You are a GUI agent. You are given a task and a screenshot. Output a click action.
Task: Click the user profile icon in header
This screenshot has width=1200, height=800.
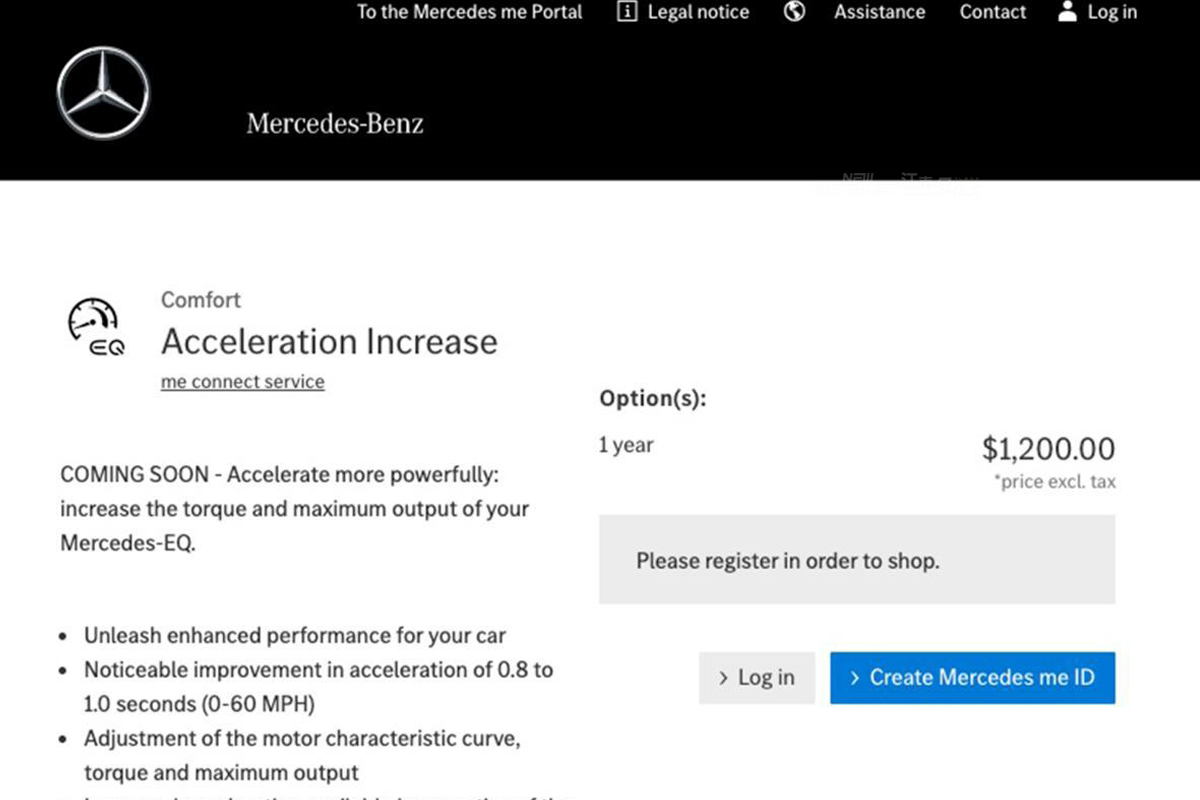(1067, 12)
